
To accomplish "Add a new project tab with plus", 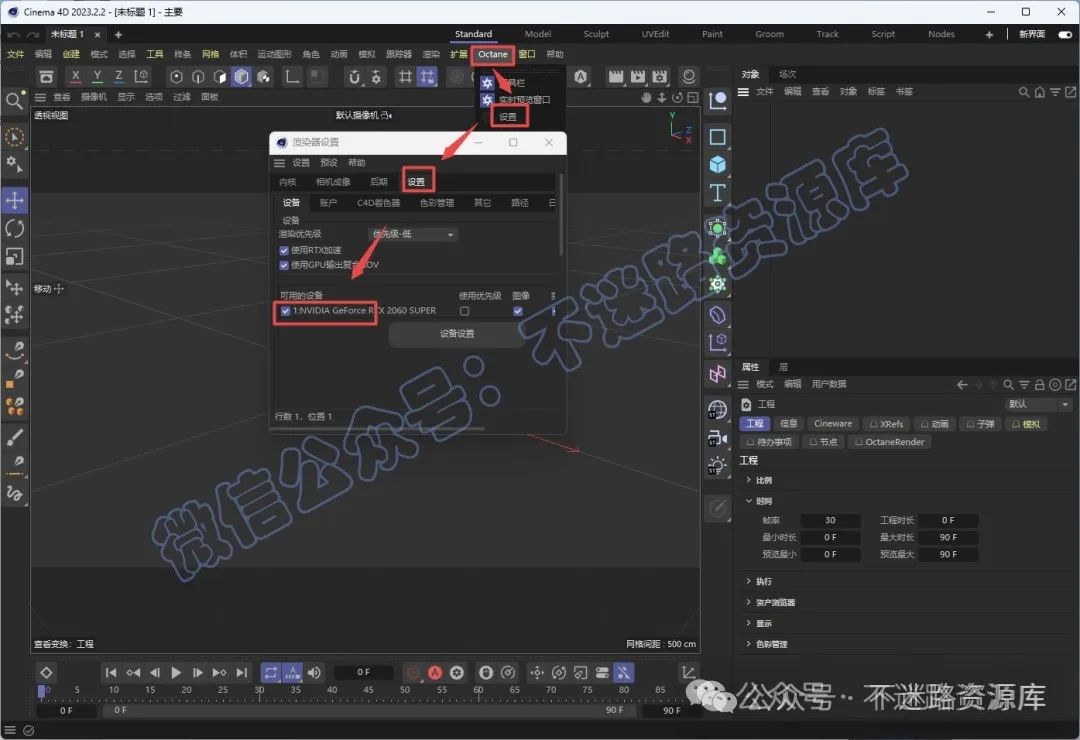I will click(x=118, y=34).
